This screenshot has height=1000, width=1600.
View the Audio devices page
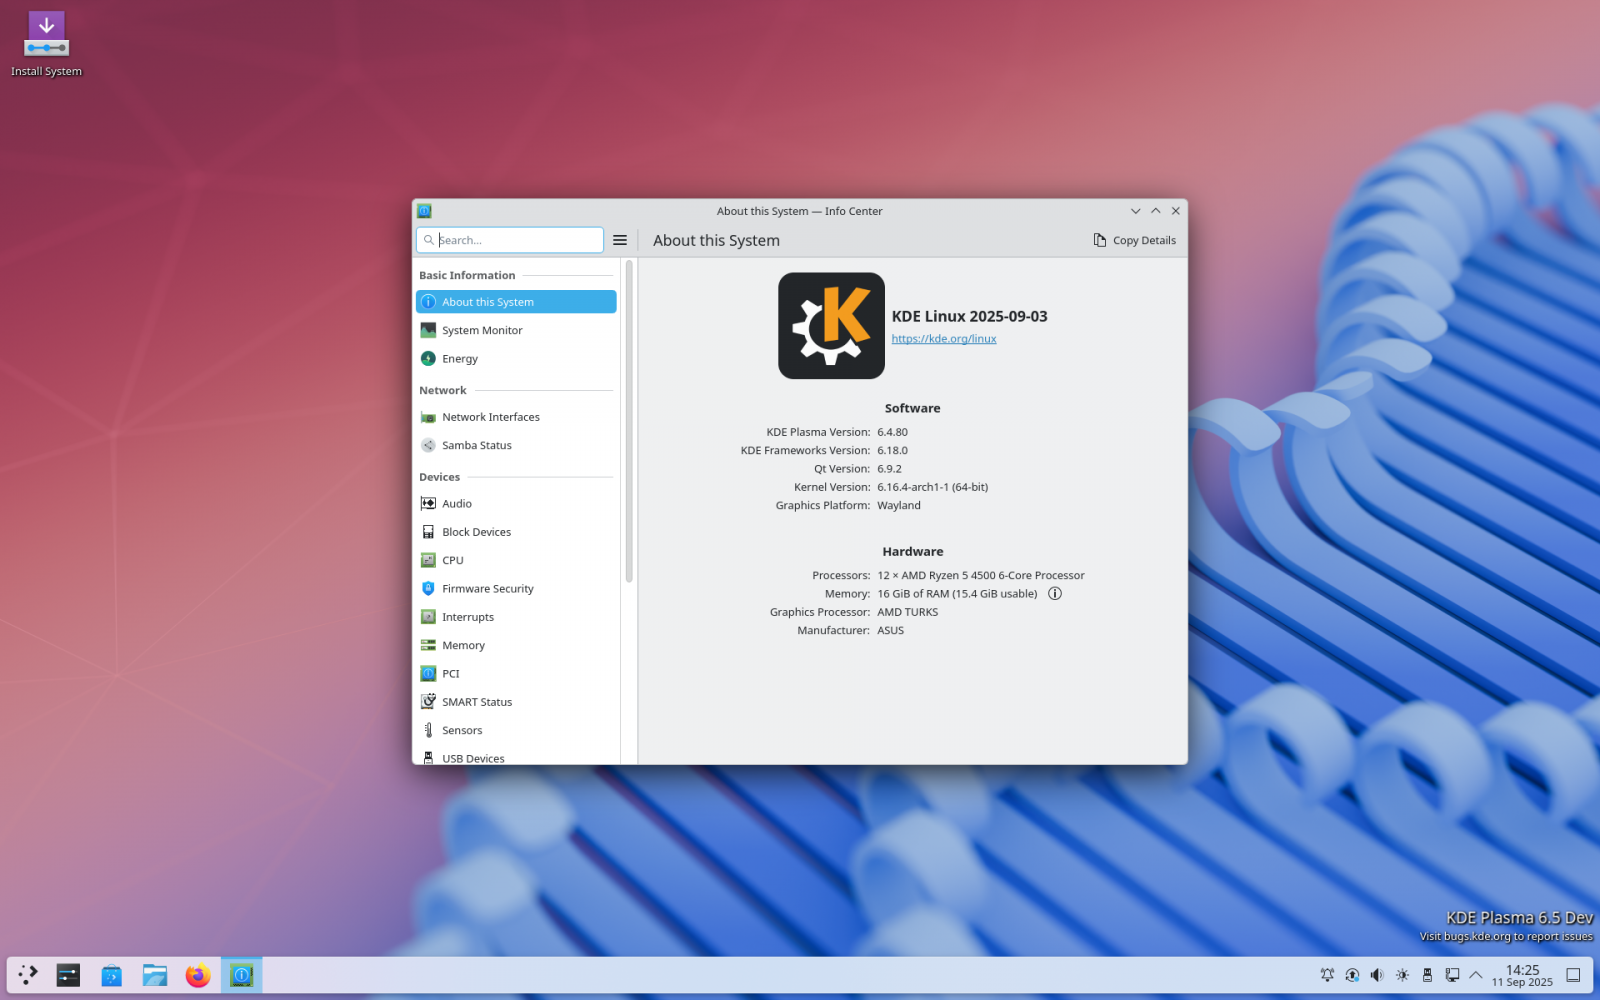456,503
